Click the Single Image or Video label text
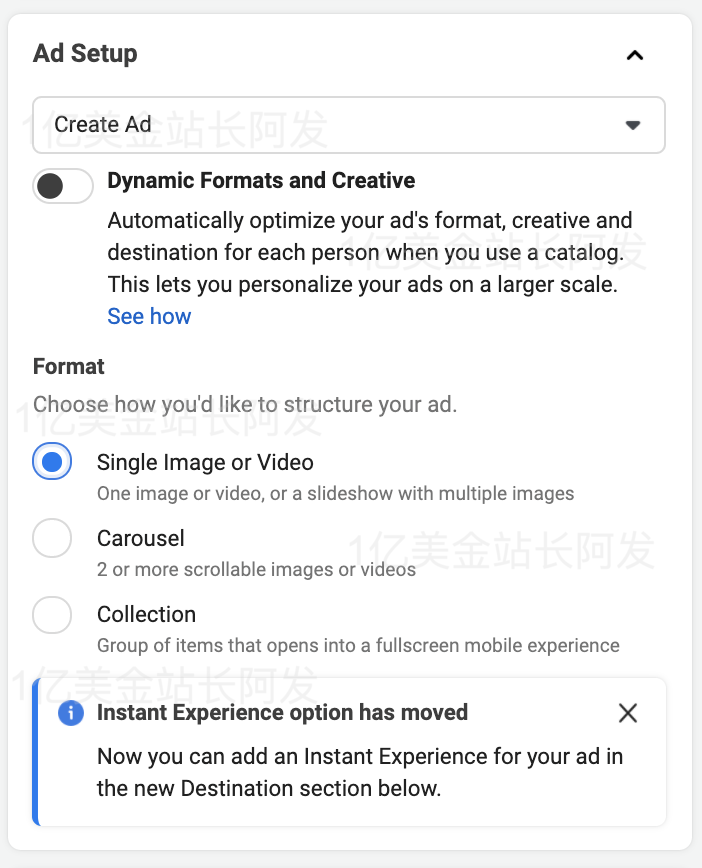 pyautogui.click(x=205, y=462)
